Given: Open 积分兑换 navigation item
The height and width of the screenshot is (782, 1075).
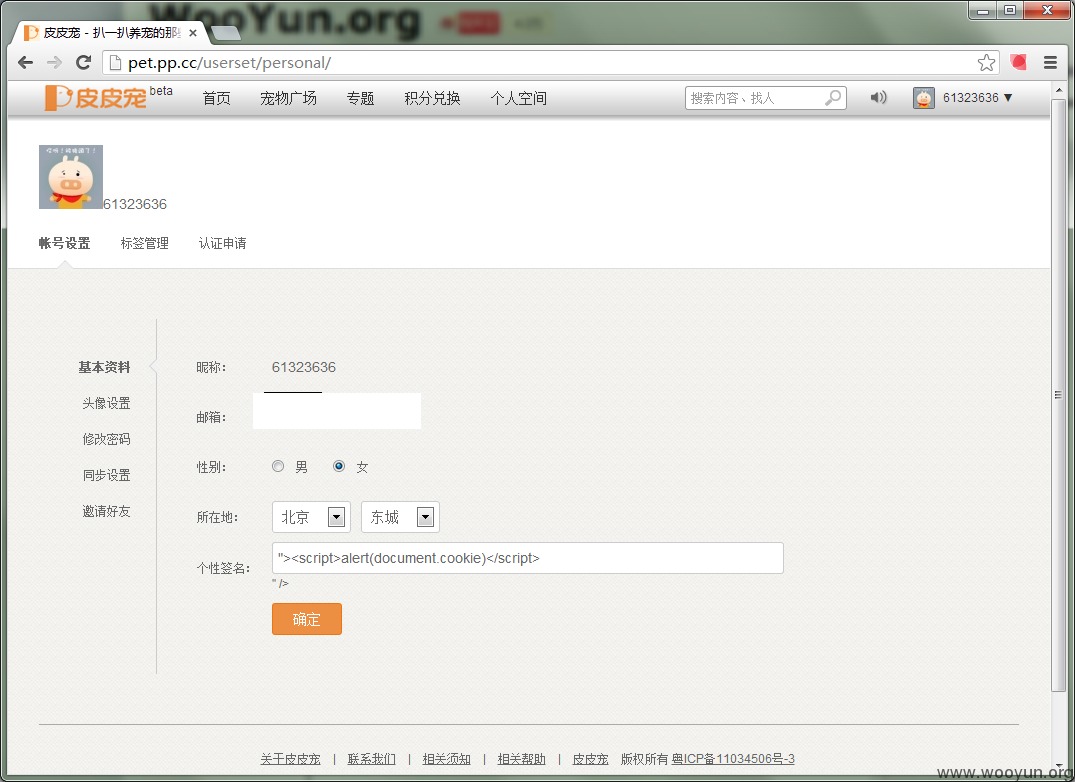Looking at the screenshot, I should (x=432, y=98).
